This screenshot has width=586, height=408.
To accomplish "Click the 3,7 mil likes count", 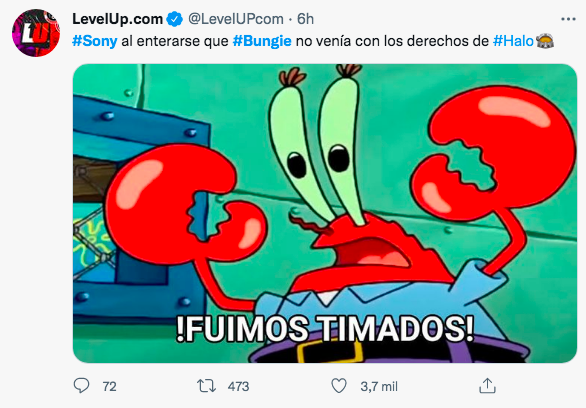I will (379, 386).
